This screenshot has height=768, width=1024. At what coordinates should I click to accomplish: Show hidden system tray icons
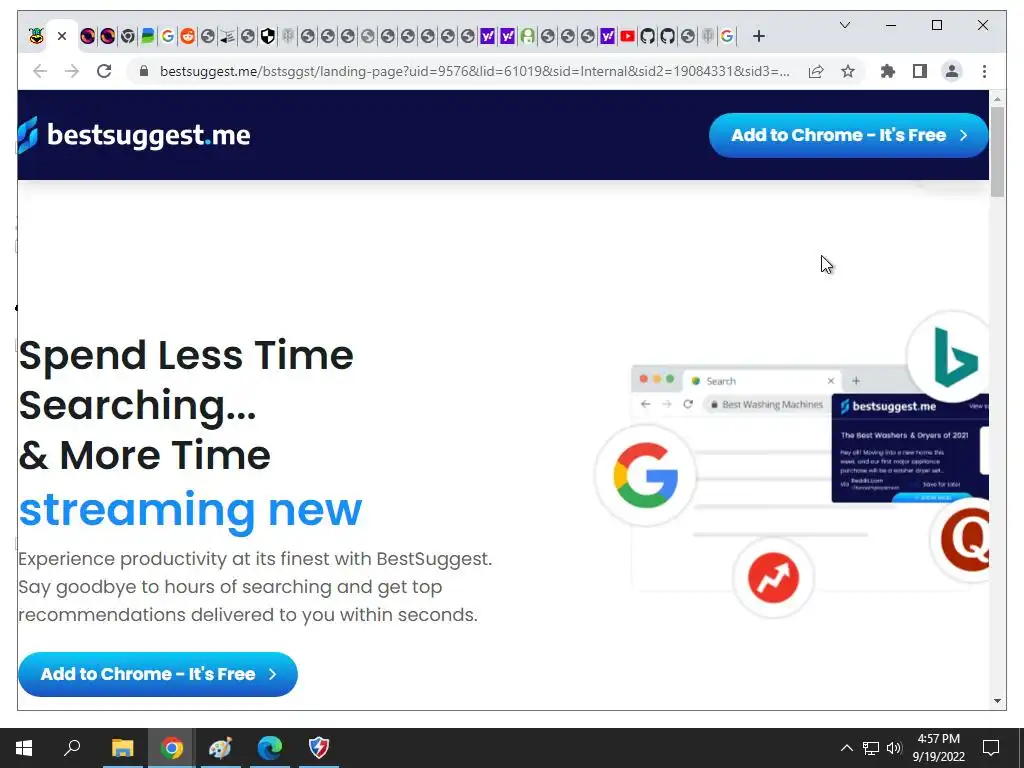tap(846, 748)
